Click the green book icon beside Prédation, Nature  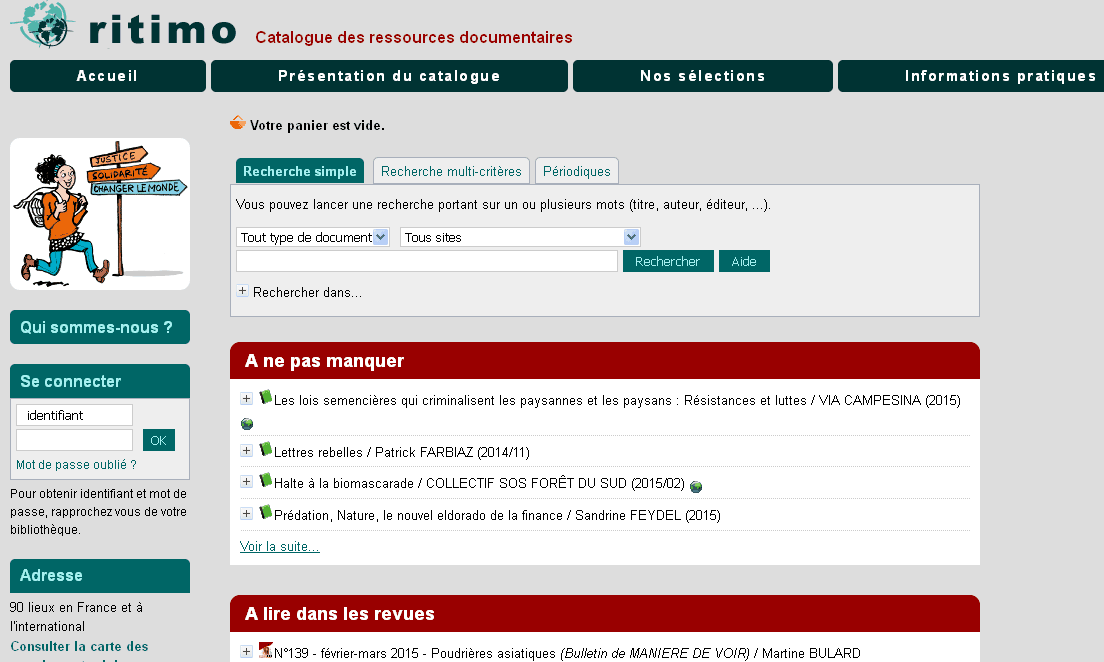coord(266,513)
